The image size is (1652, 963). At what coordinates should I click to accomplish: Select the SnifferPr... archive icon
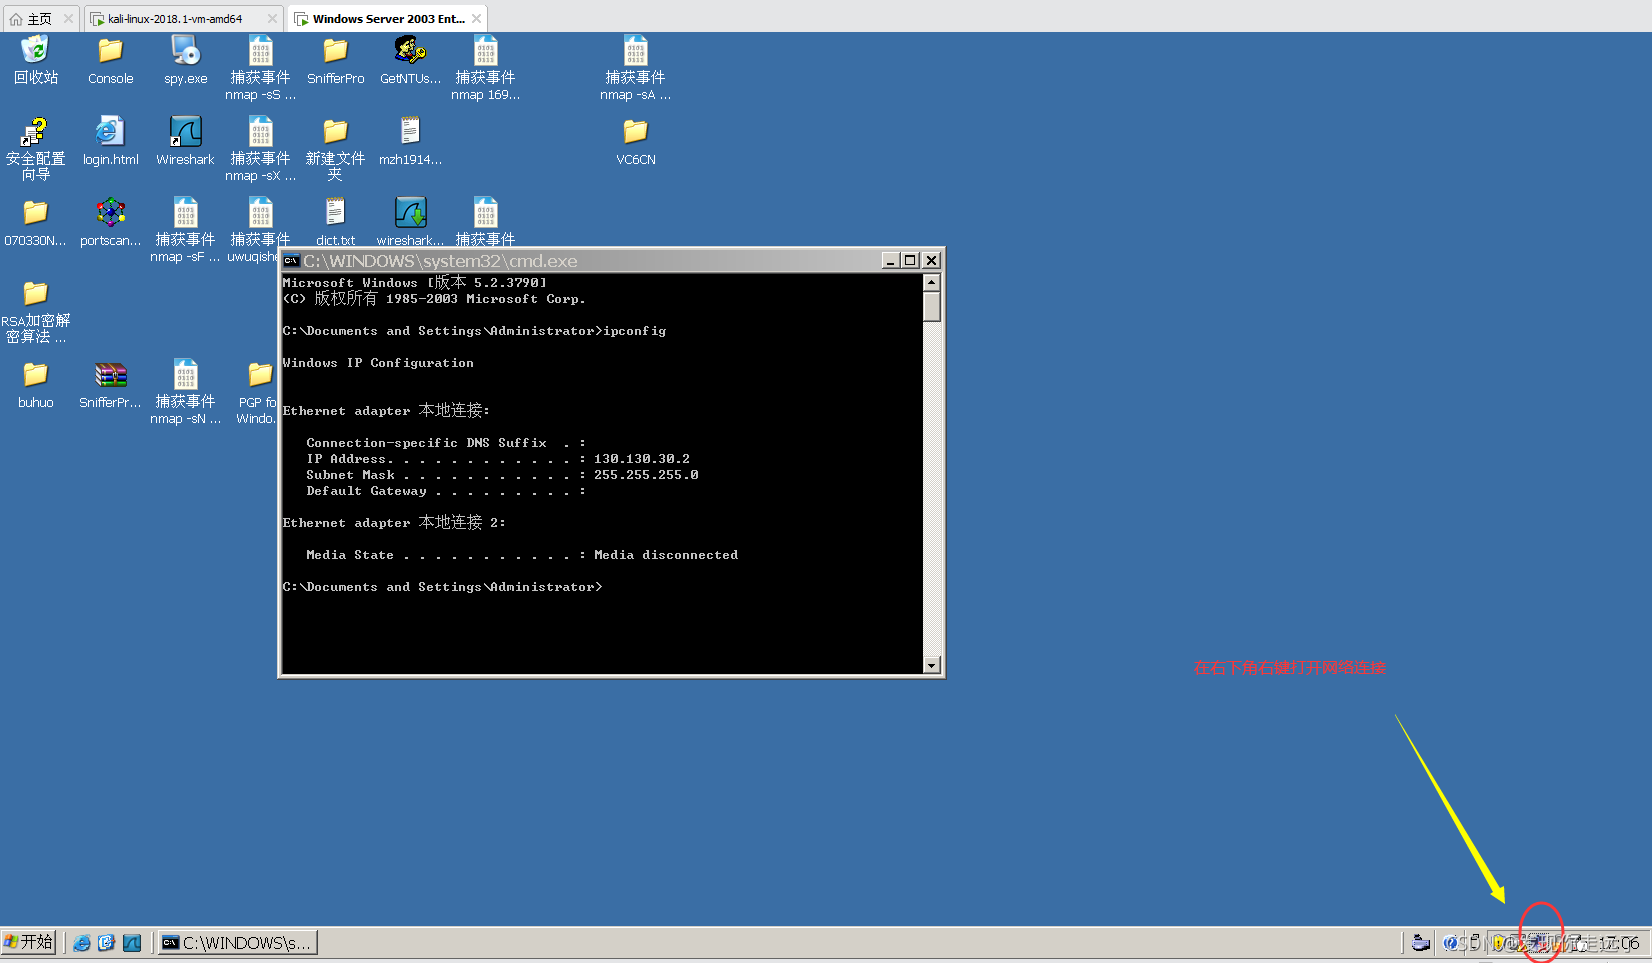110,384
